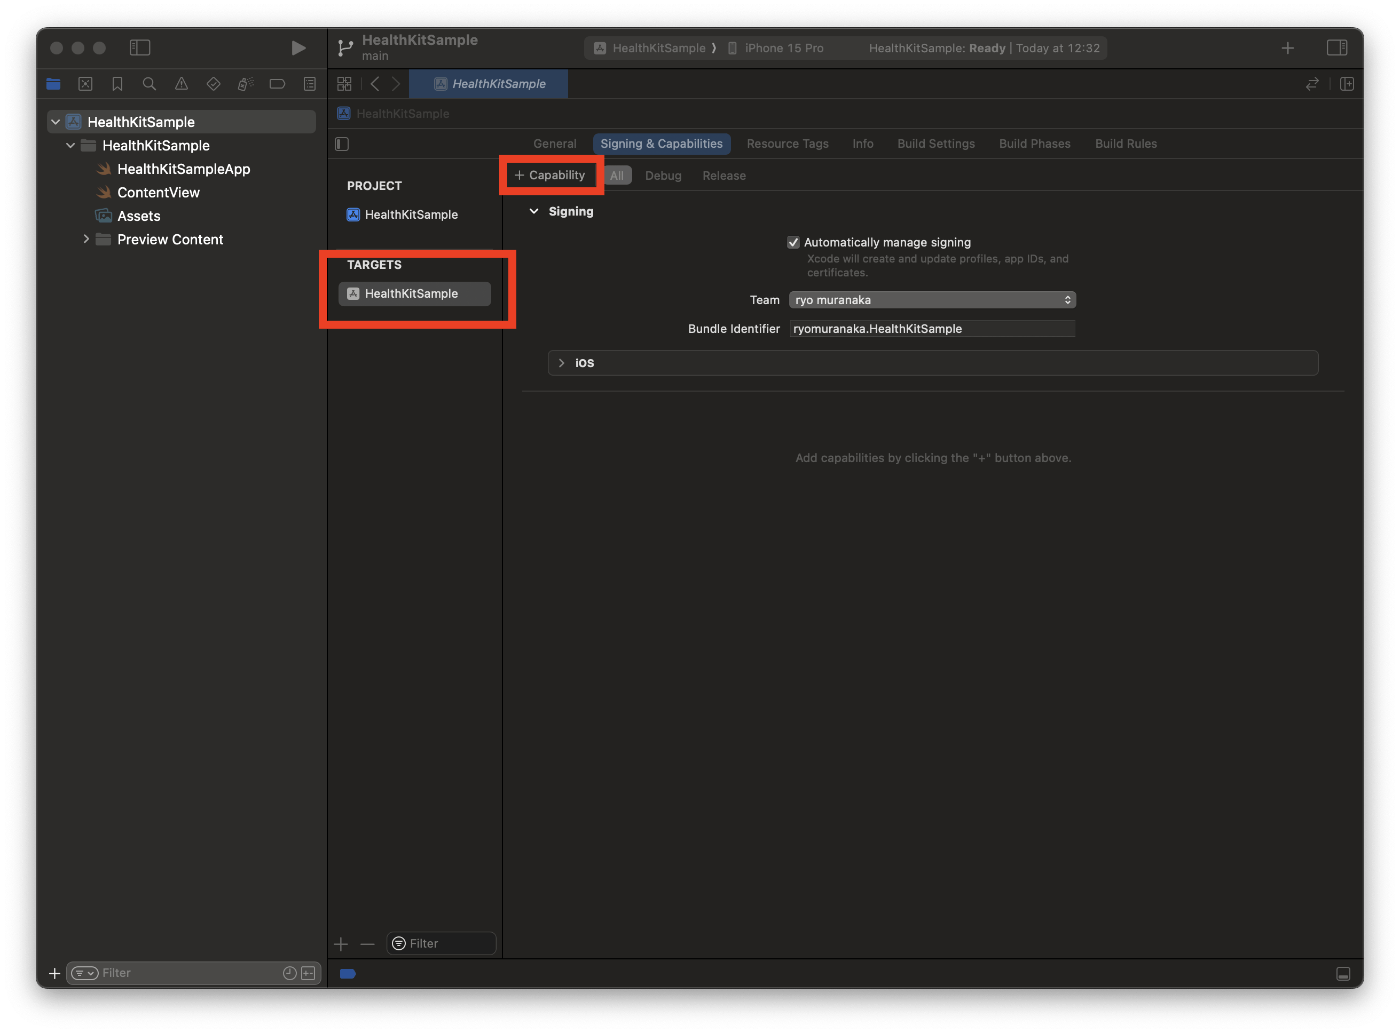1400x1033 pixels.
Task: Select the All configuration filter
Action: tap(617, 176)
